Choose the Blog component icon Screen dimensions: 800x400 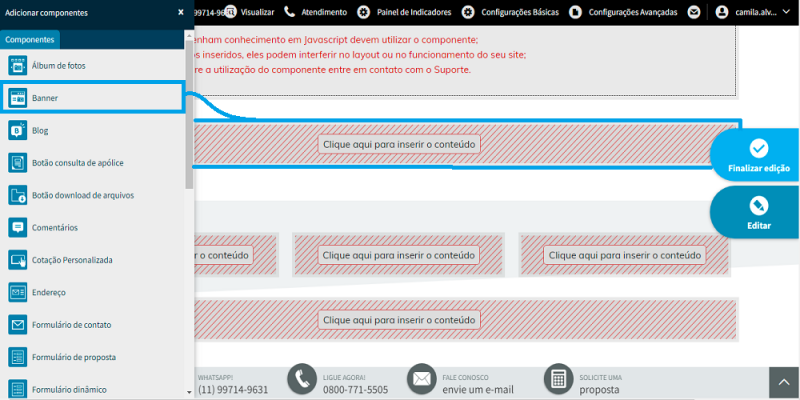pyautogui.click(x=18, y=131)
